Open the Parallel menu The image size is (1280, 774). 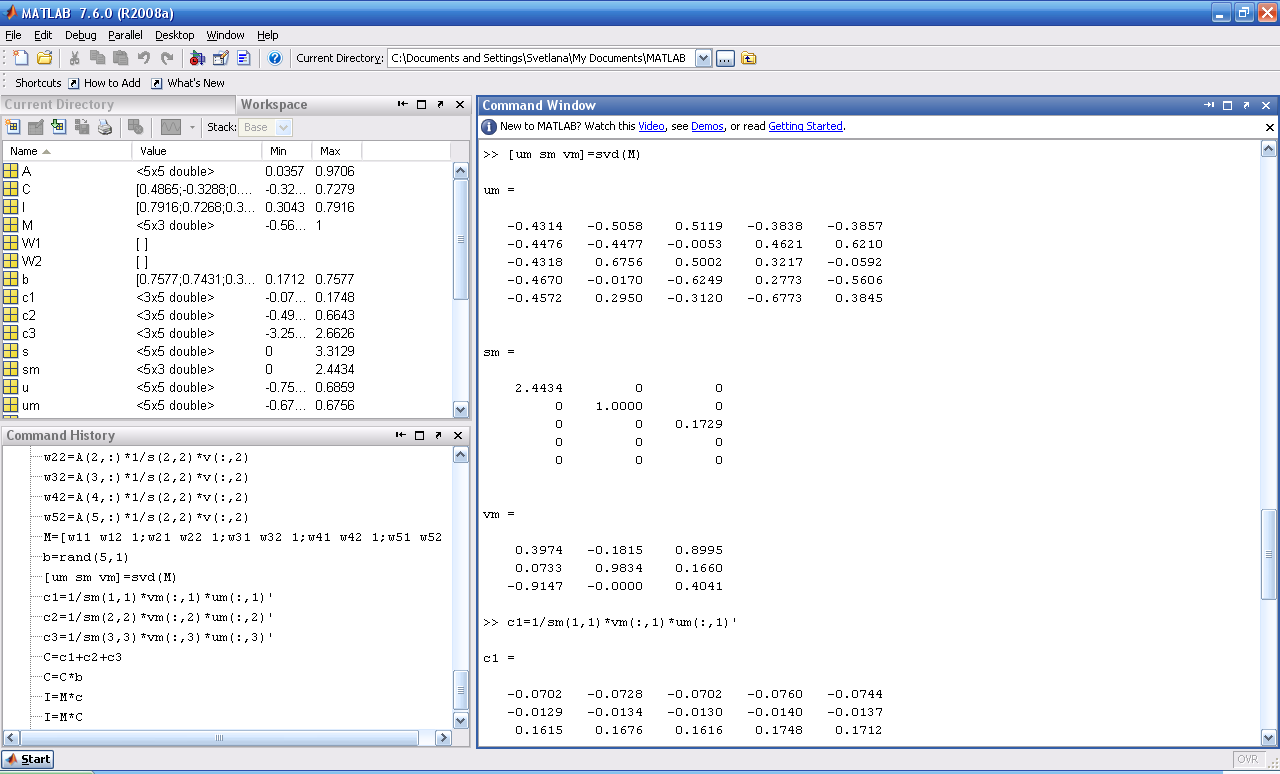(126, 35)
